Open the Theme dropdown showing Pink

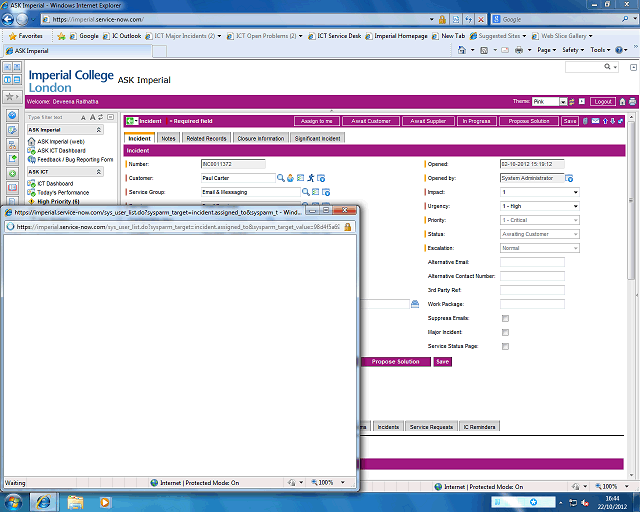[549, 101]
